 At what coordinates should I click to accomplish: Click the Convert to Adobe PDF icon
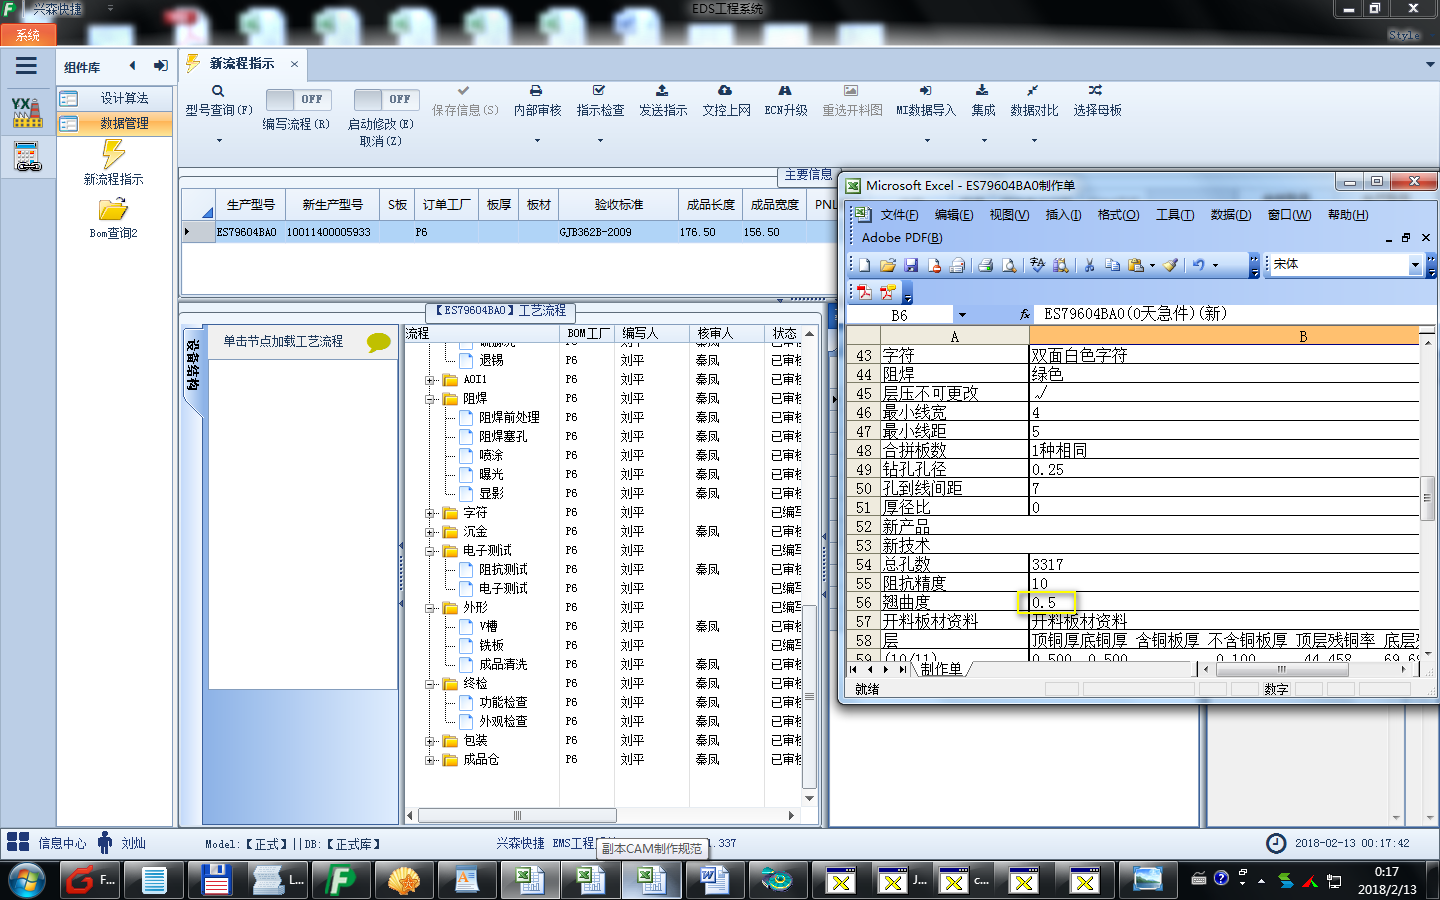coord(864,292)
